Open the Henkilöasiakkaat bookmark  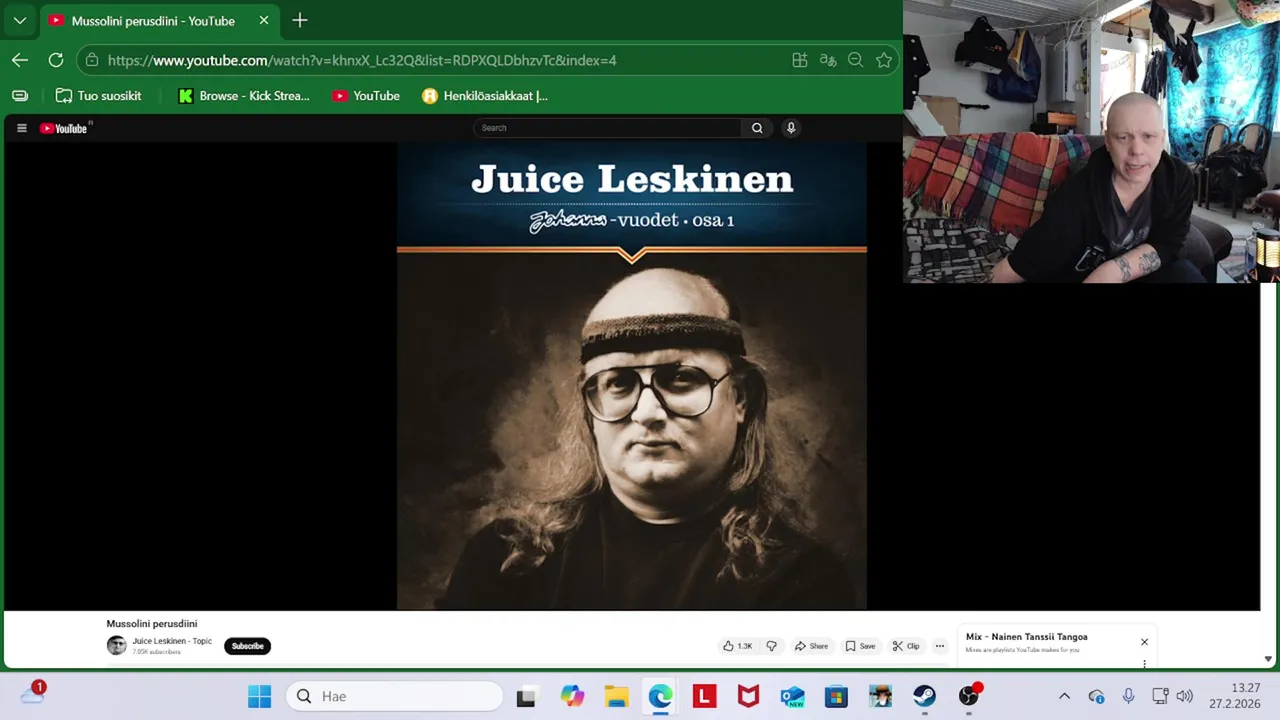point(485,96)
